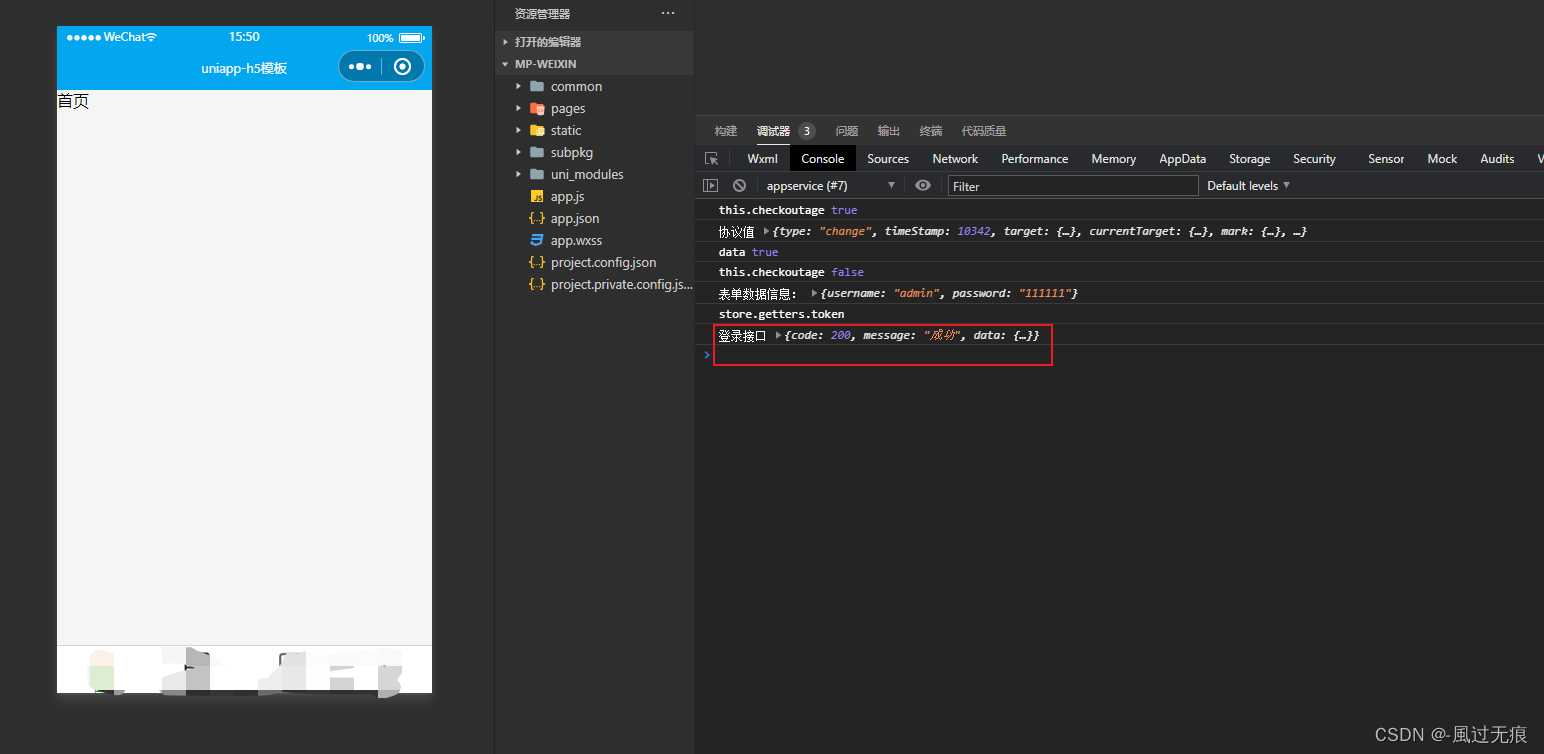The image size is (1544, 754).
Task: Switch to the AppData tab
Action: [1182, 158]
